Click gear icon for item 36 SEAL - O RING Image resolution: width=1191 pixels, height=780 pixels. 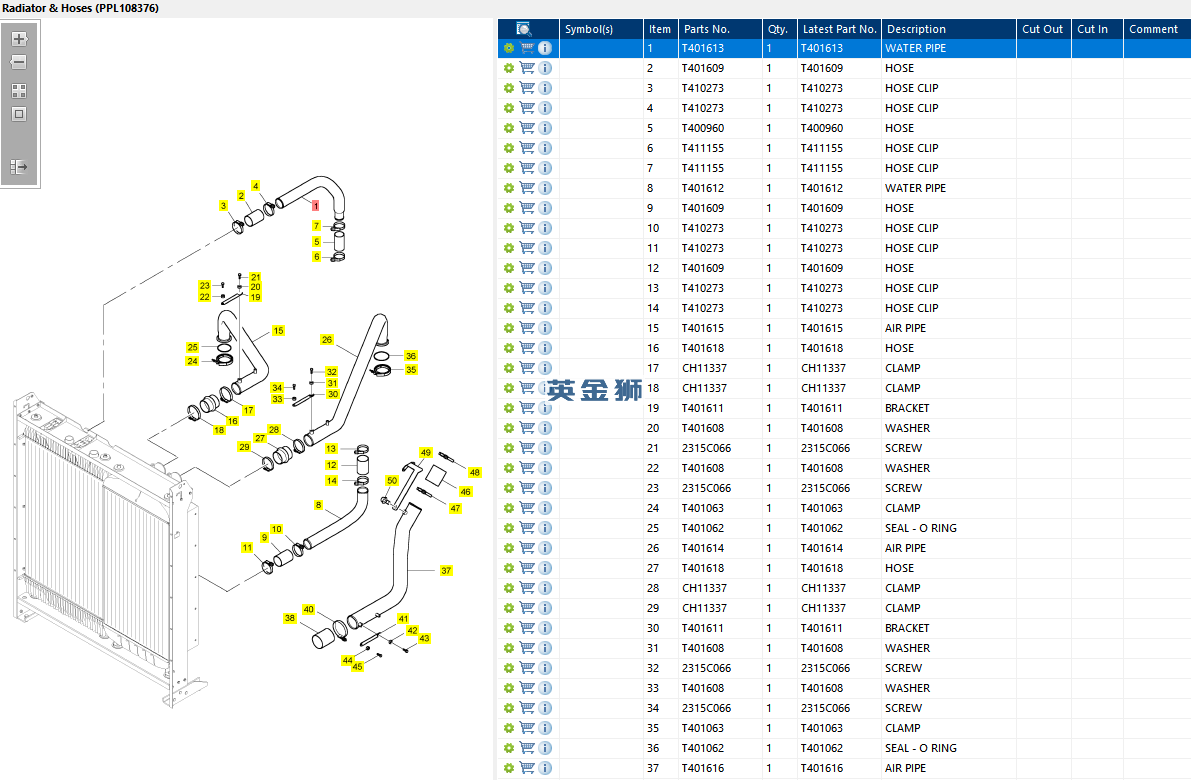(x=509, y=749)
